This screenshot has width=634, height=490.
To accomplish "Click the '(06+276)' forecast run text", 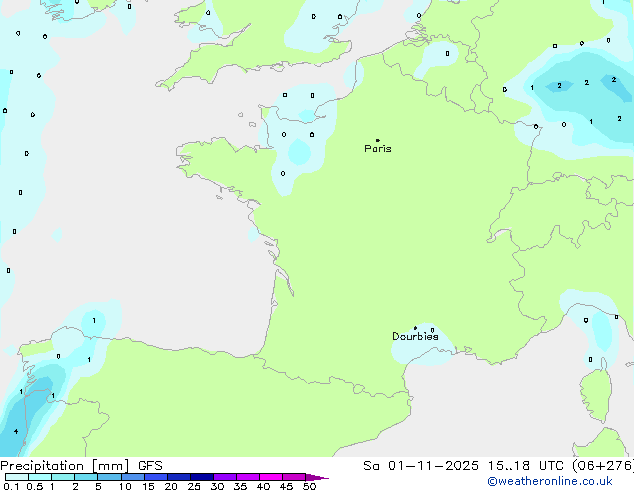I will tap(603, 466).
